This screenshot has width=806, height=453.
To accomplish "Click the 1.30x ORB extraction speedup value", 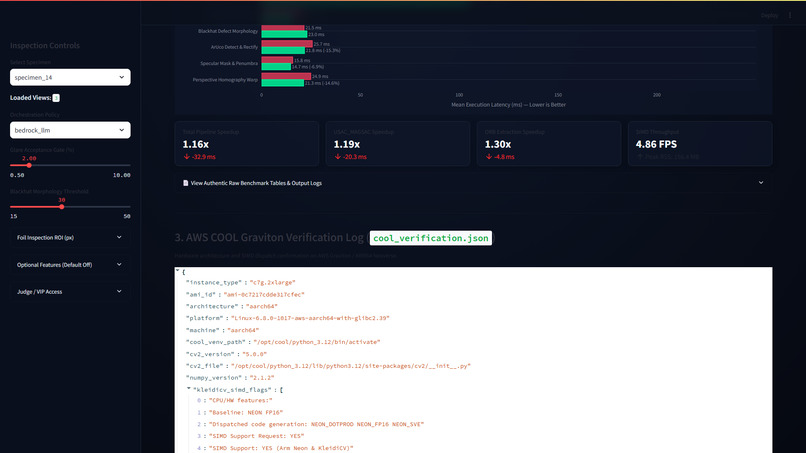I will coord(498,144).
